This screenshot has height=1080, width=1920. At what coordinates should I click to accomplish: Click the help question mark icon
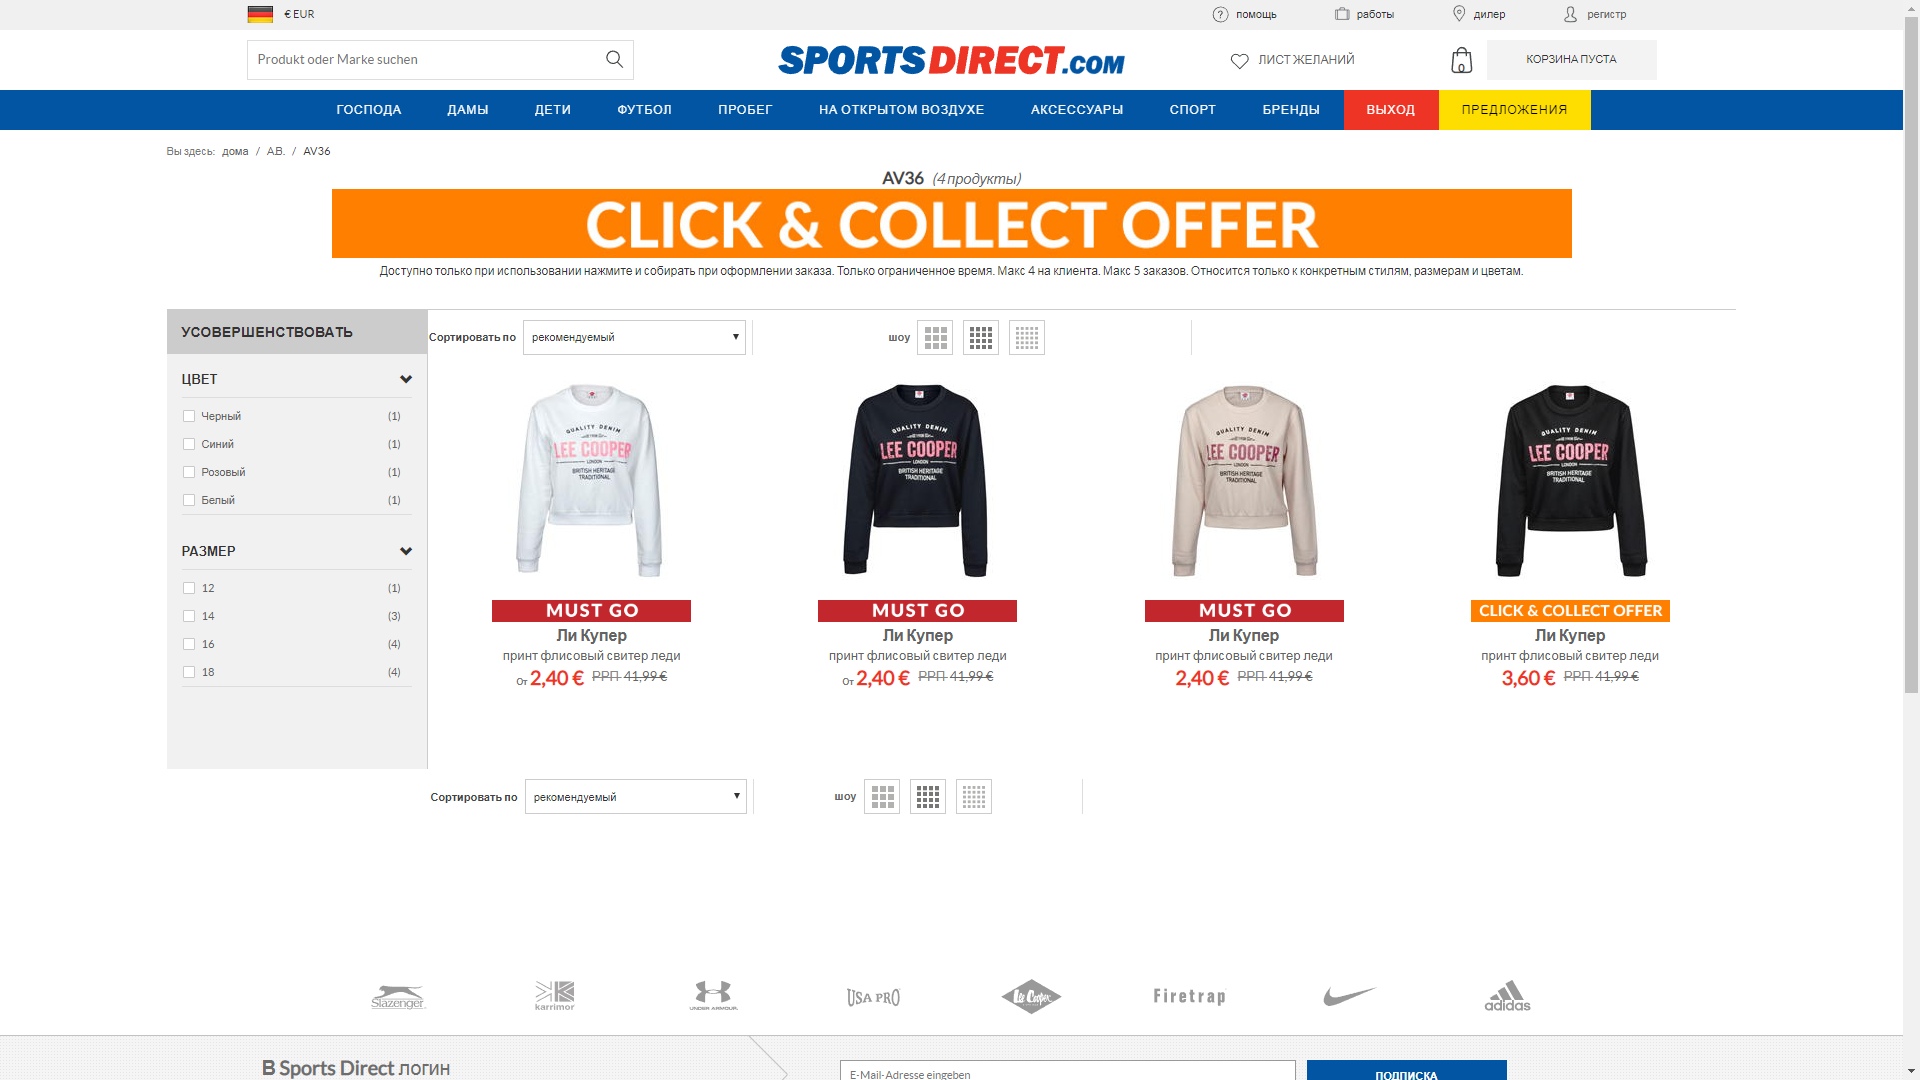pyautogui.click(x=1220, y=14)
